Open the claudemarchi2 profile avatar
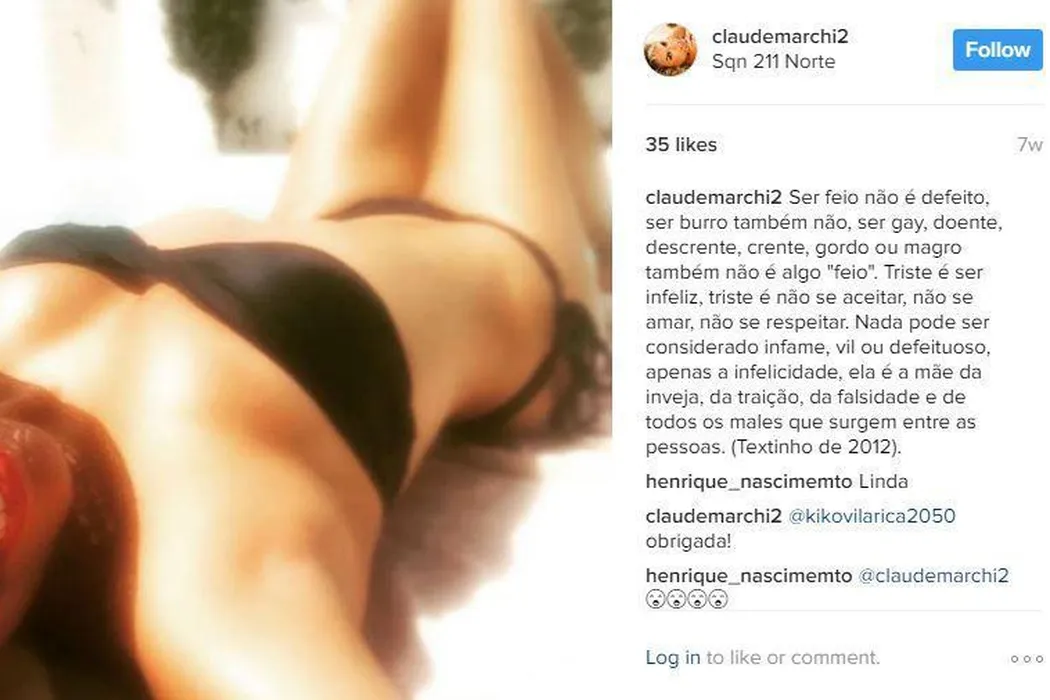The image size is (1050, 700). pos(670,50)
